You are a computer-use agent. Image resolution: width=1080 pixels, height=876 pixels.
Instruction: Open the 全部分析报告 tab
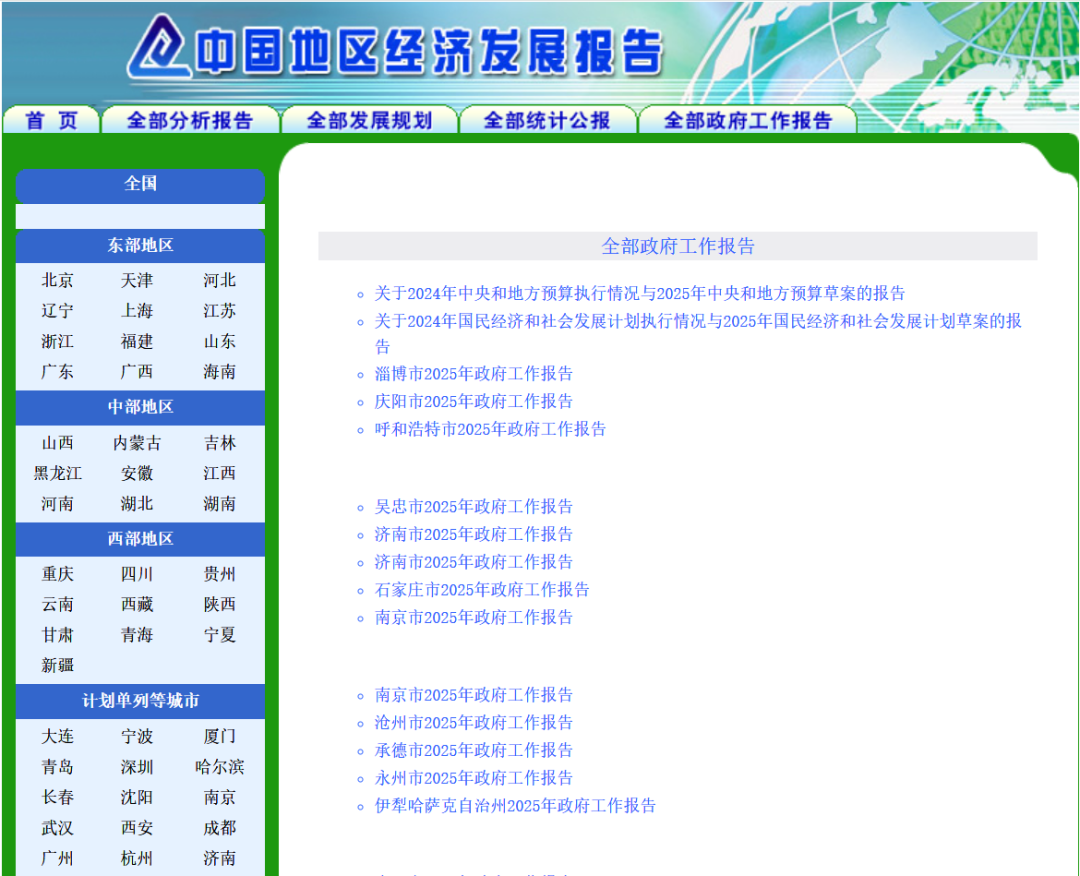190,121
